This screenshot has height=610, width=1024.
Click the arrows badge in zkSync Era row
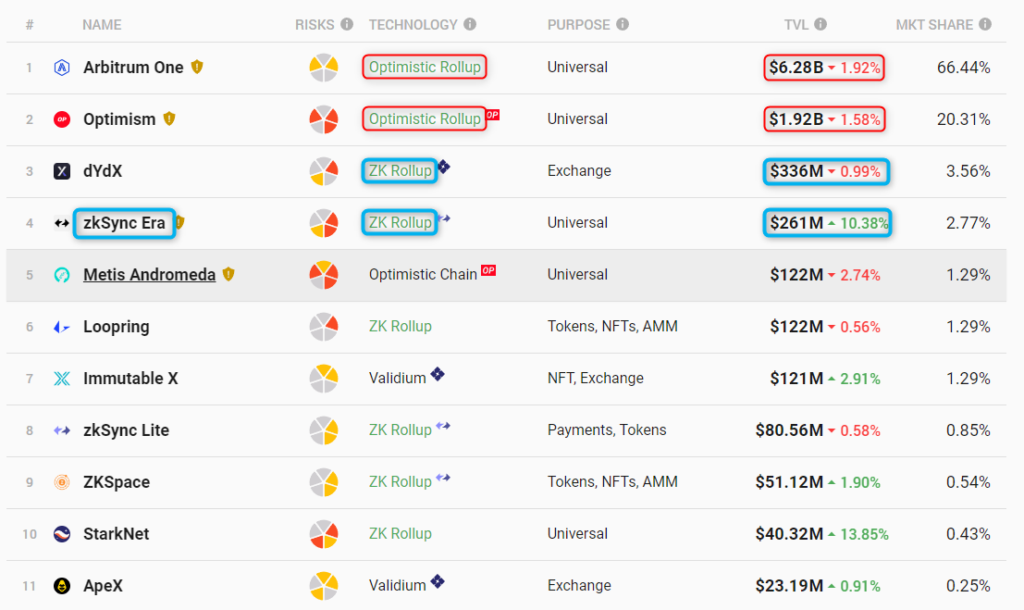click(444, 218)
